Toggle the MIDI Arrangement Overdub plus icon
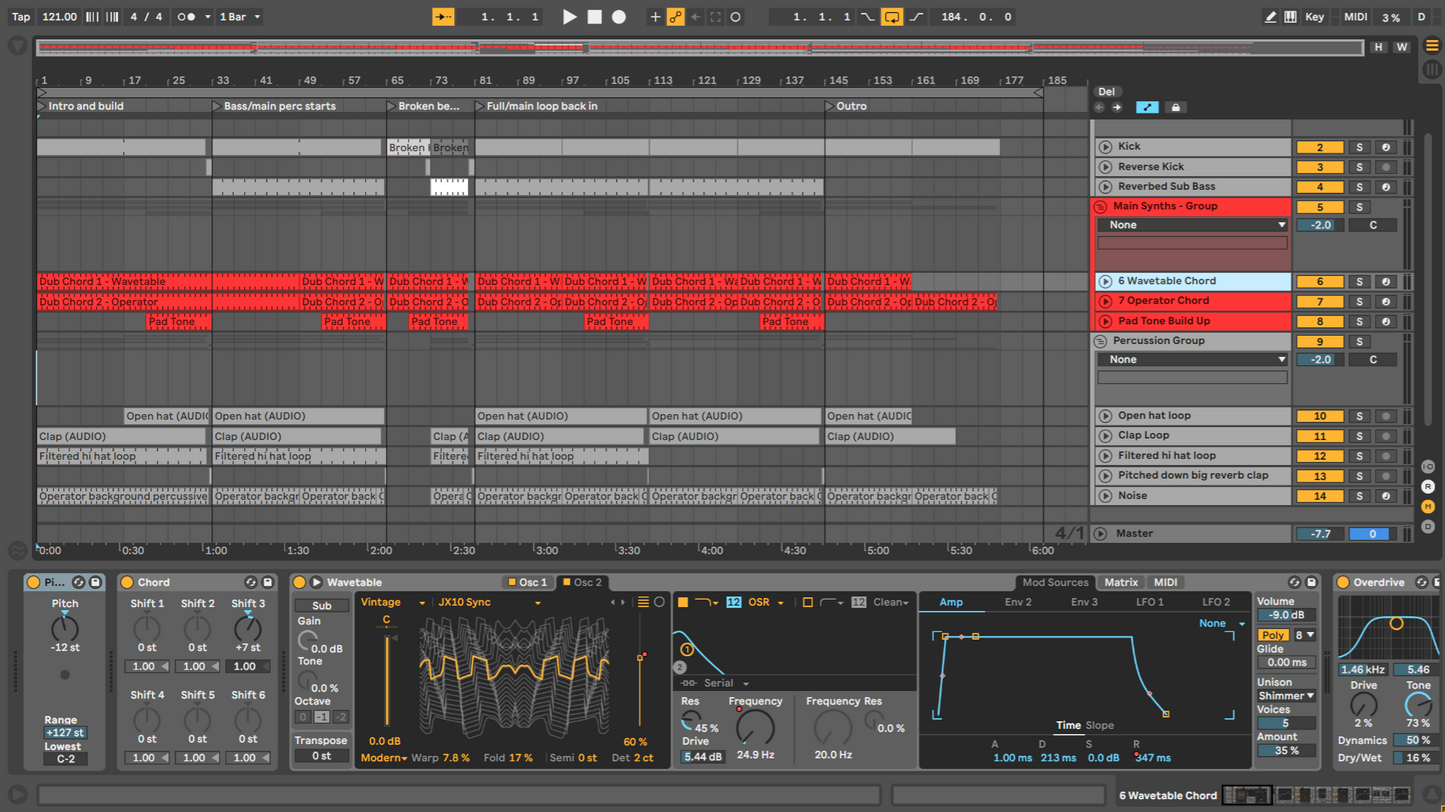Image resolution: width=1445 pixels, height=812 pixels. 655,17
